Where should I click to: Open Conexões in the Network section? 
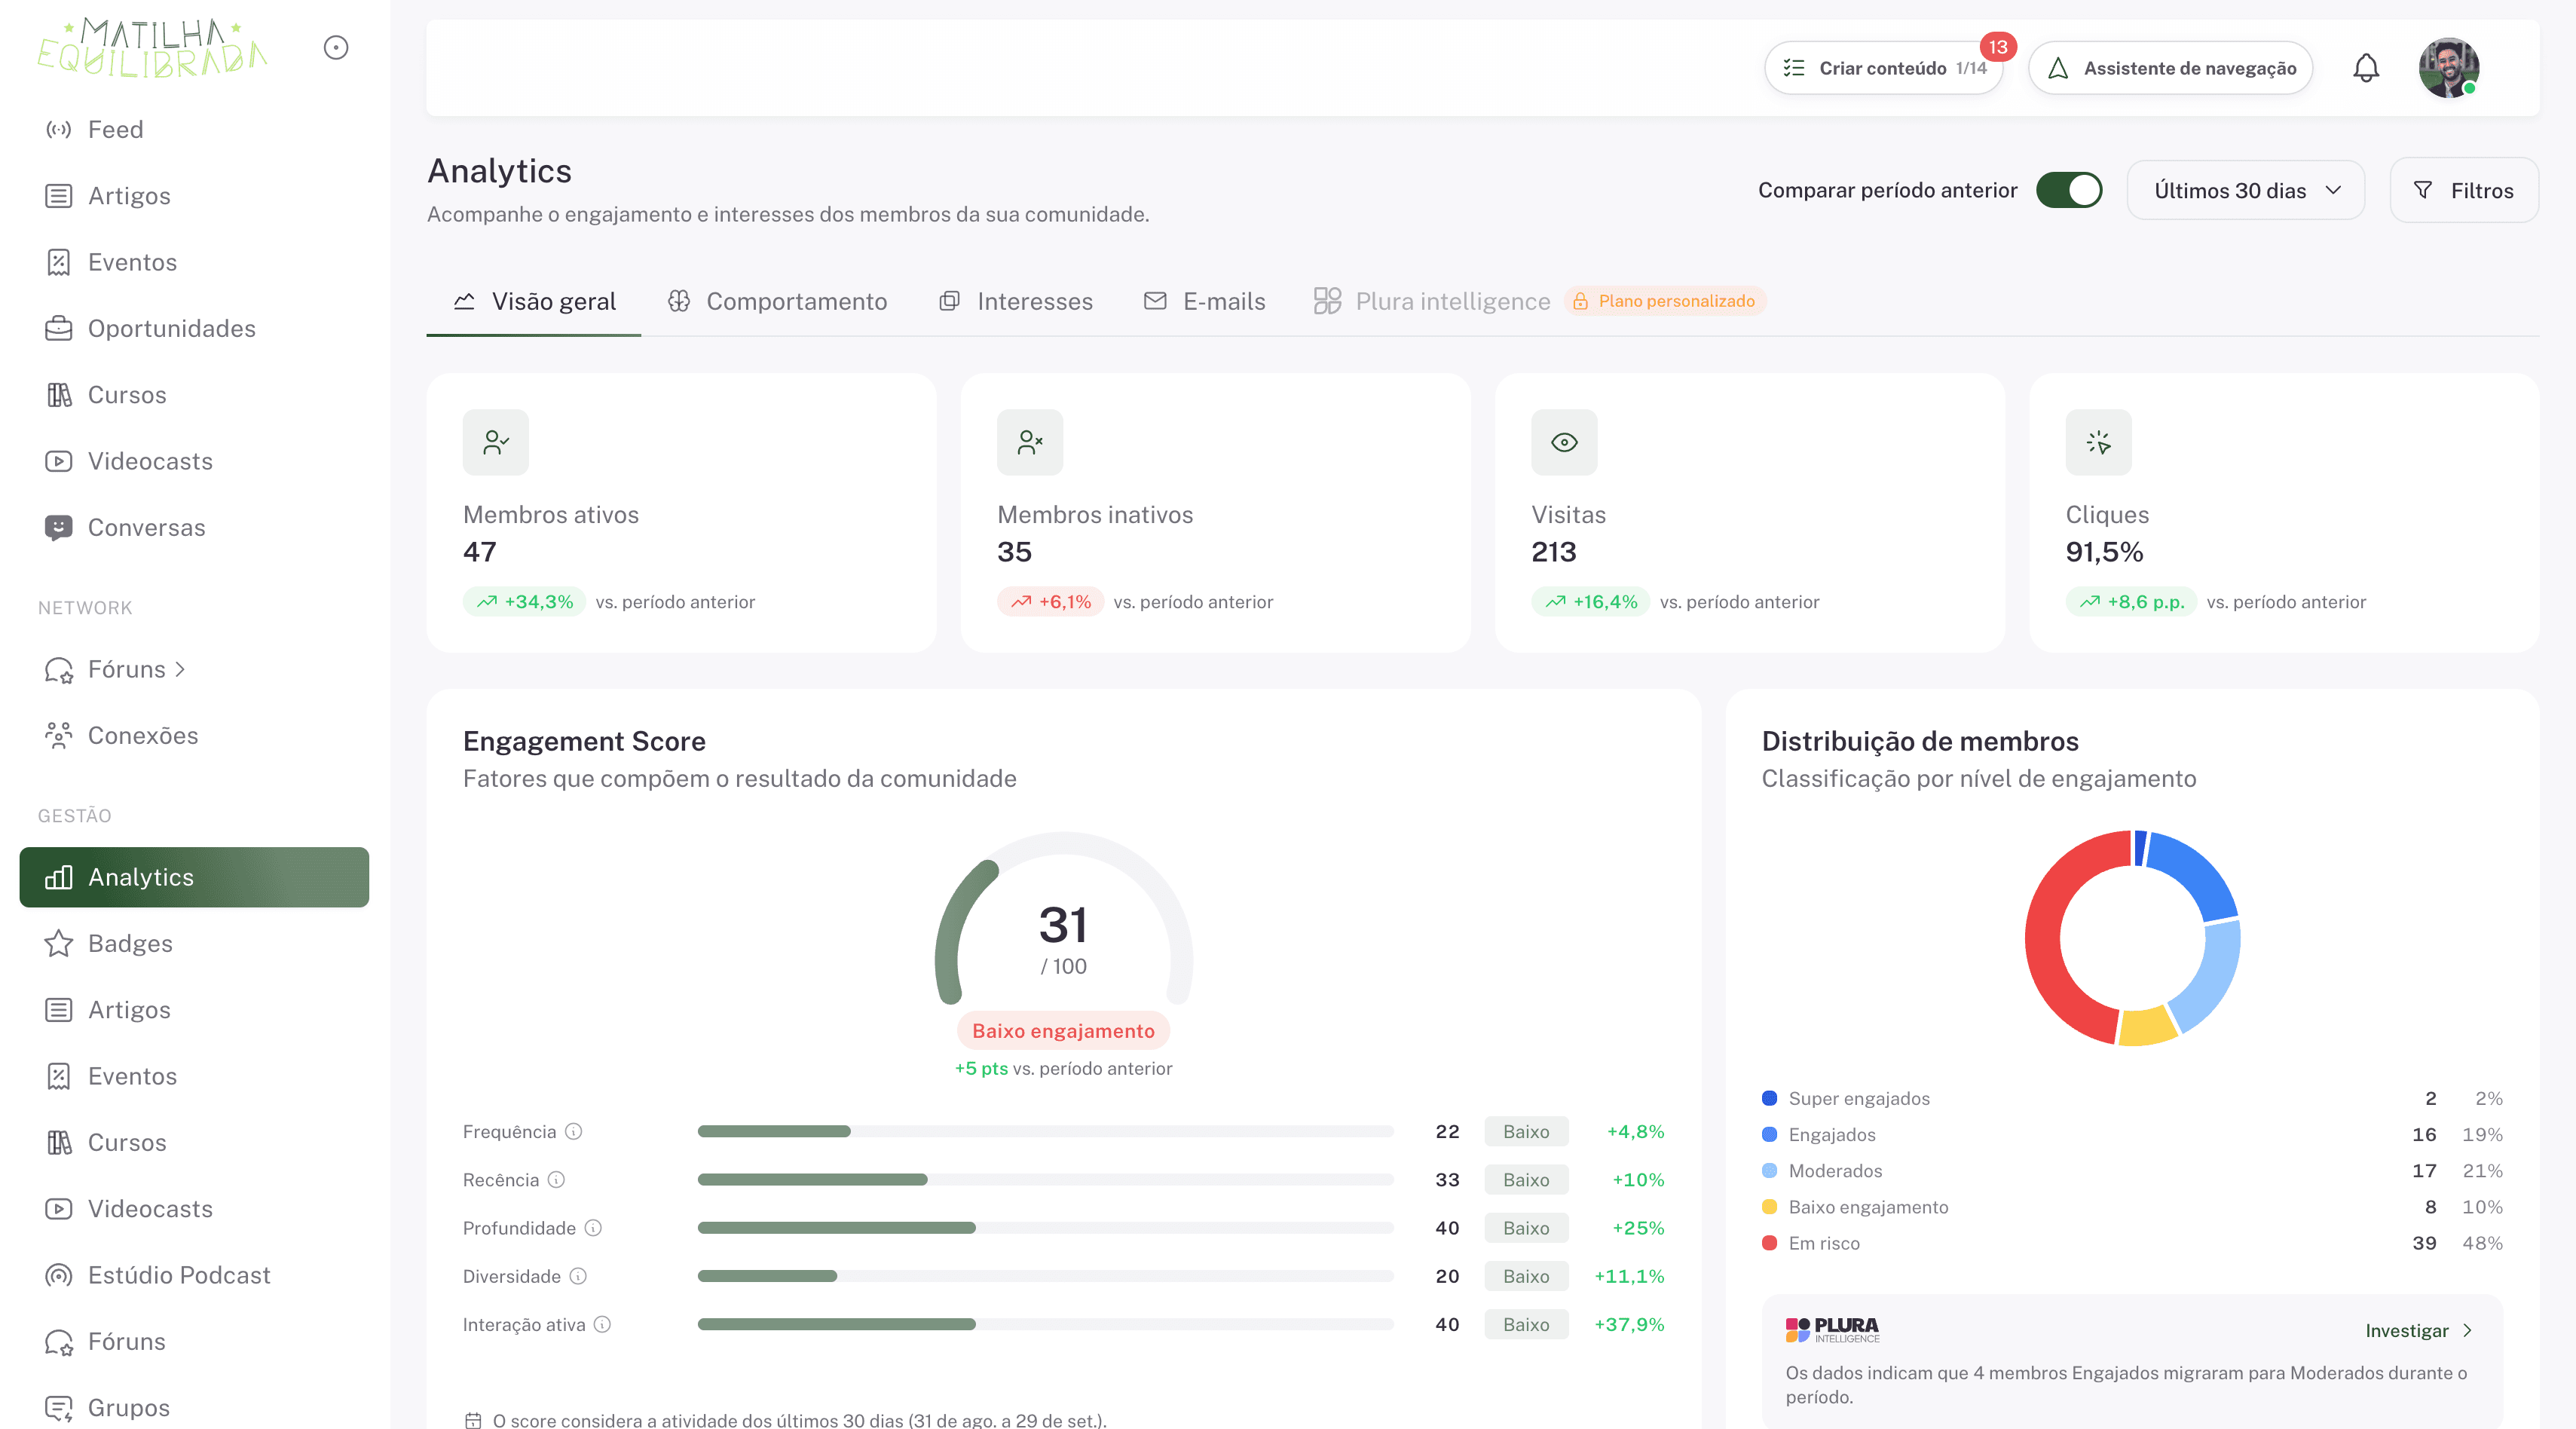194,735
